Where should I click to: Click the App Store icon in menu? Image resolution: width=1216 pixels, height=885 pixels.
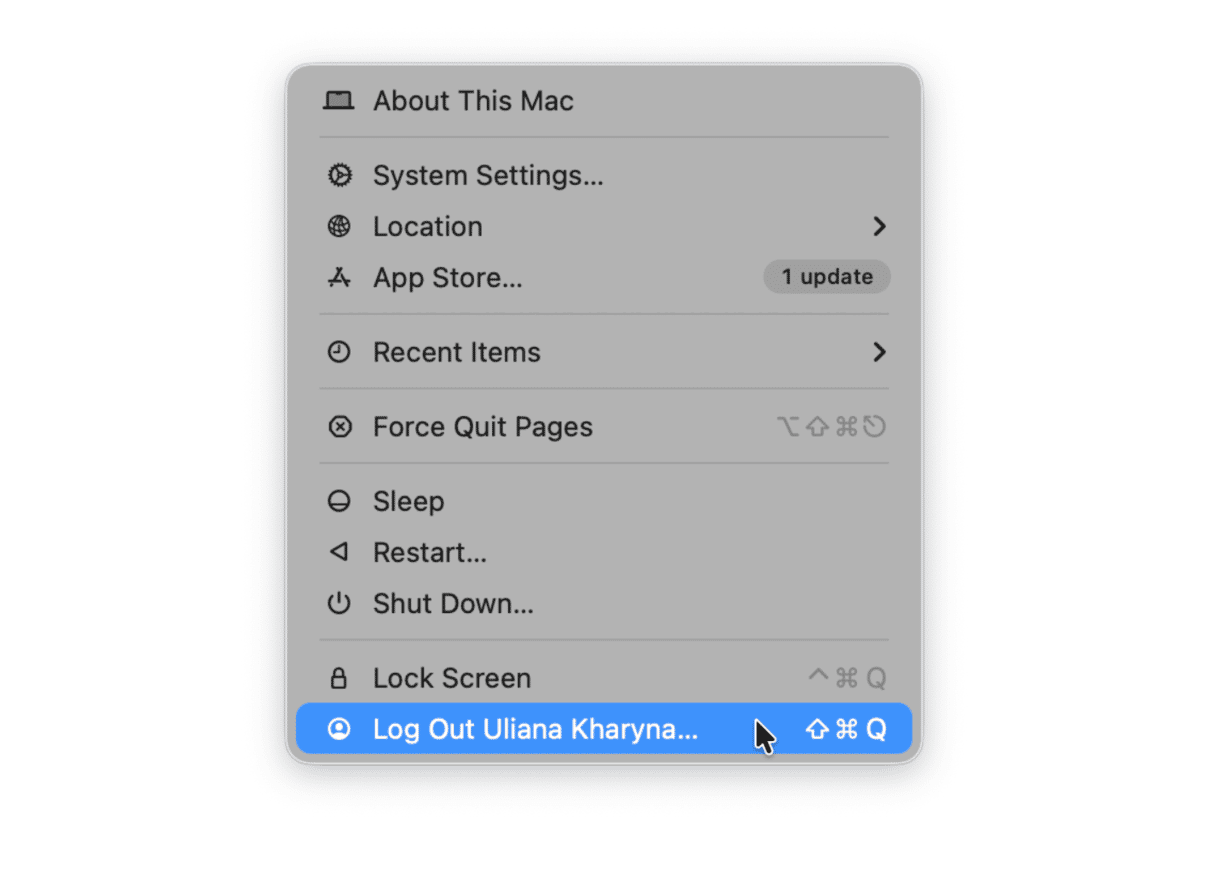tap(339, 278)
